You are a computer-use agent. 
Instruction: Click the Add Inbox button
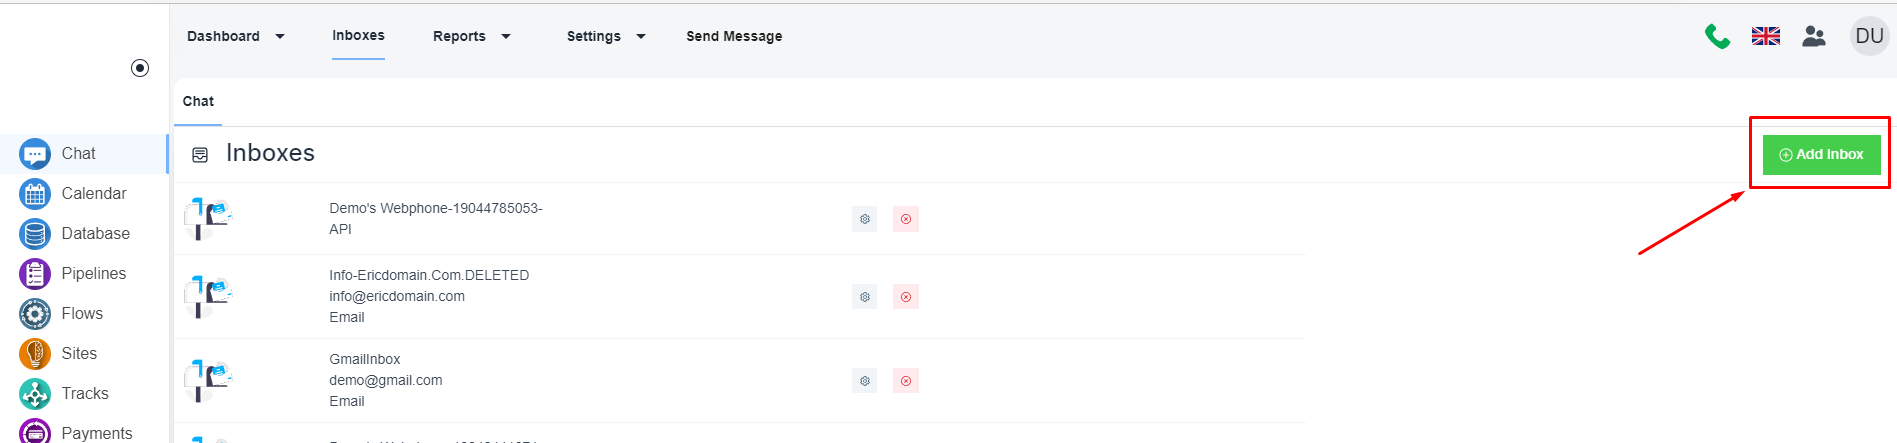coord(1820,155)
